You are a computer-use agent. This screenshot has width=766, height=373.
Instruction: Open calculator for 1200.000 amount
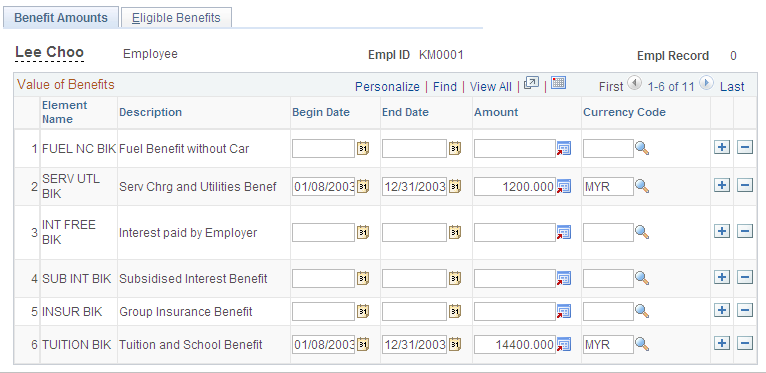coord(564,186)
